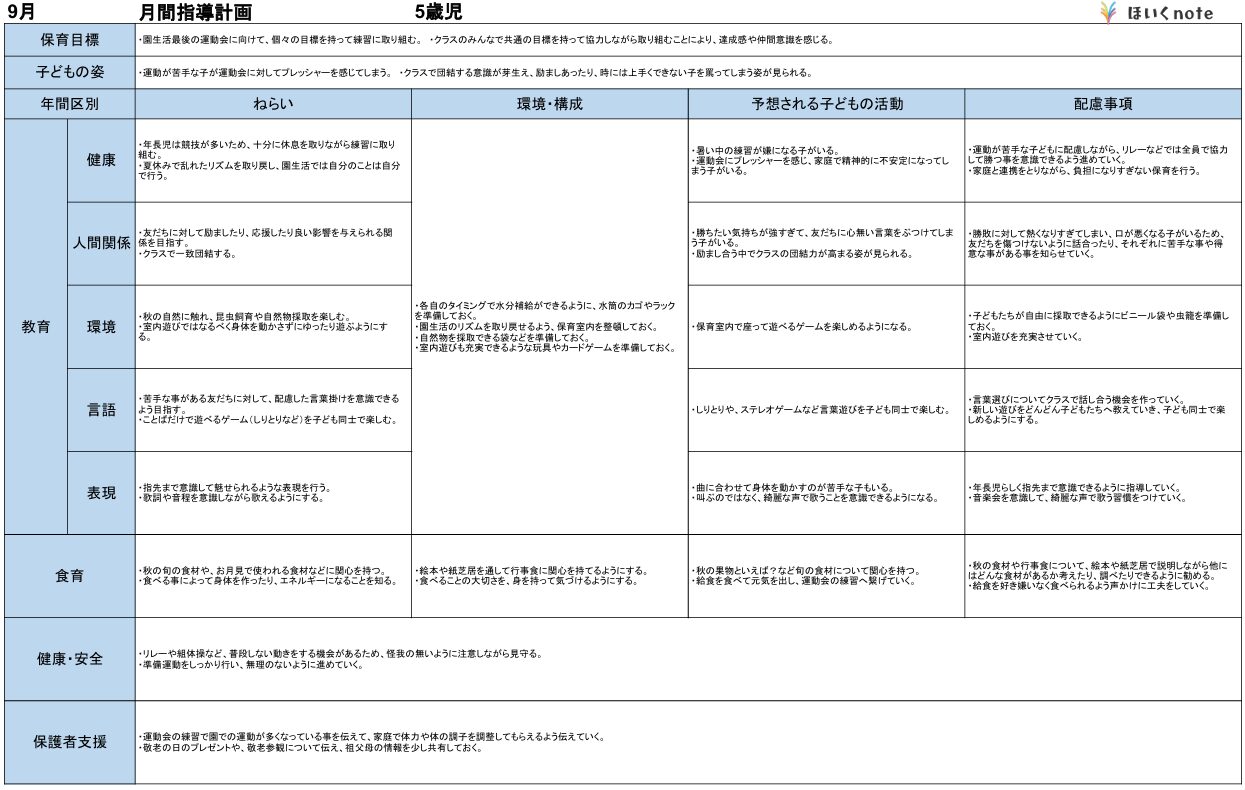Click the 健康 activity cell about 暑い中の練習
Image resolution: width=1245 pixels, height=790 pixels.
point(826,160)
